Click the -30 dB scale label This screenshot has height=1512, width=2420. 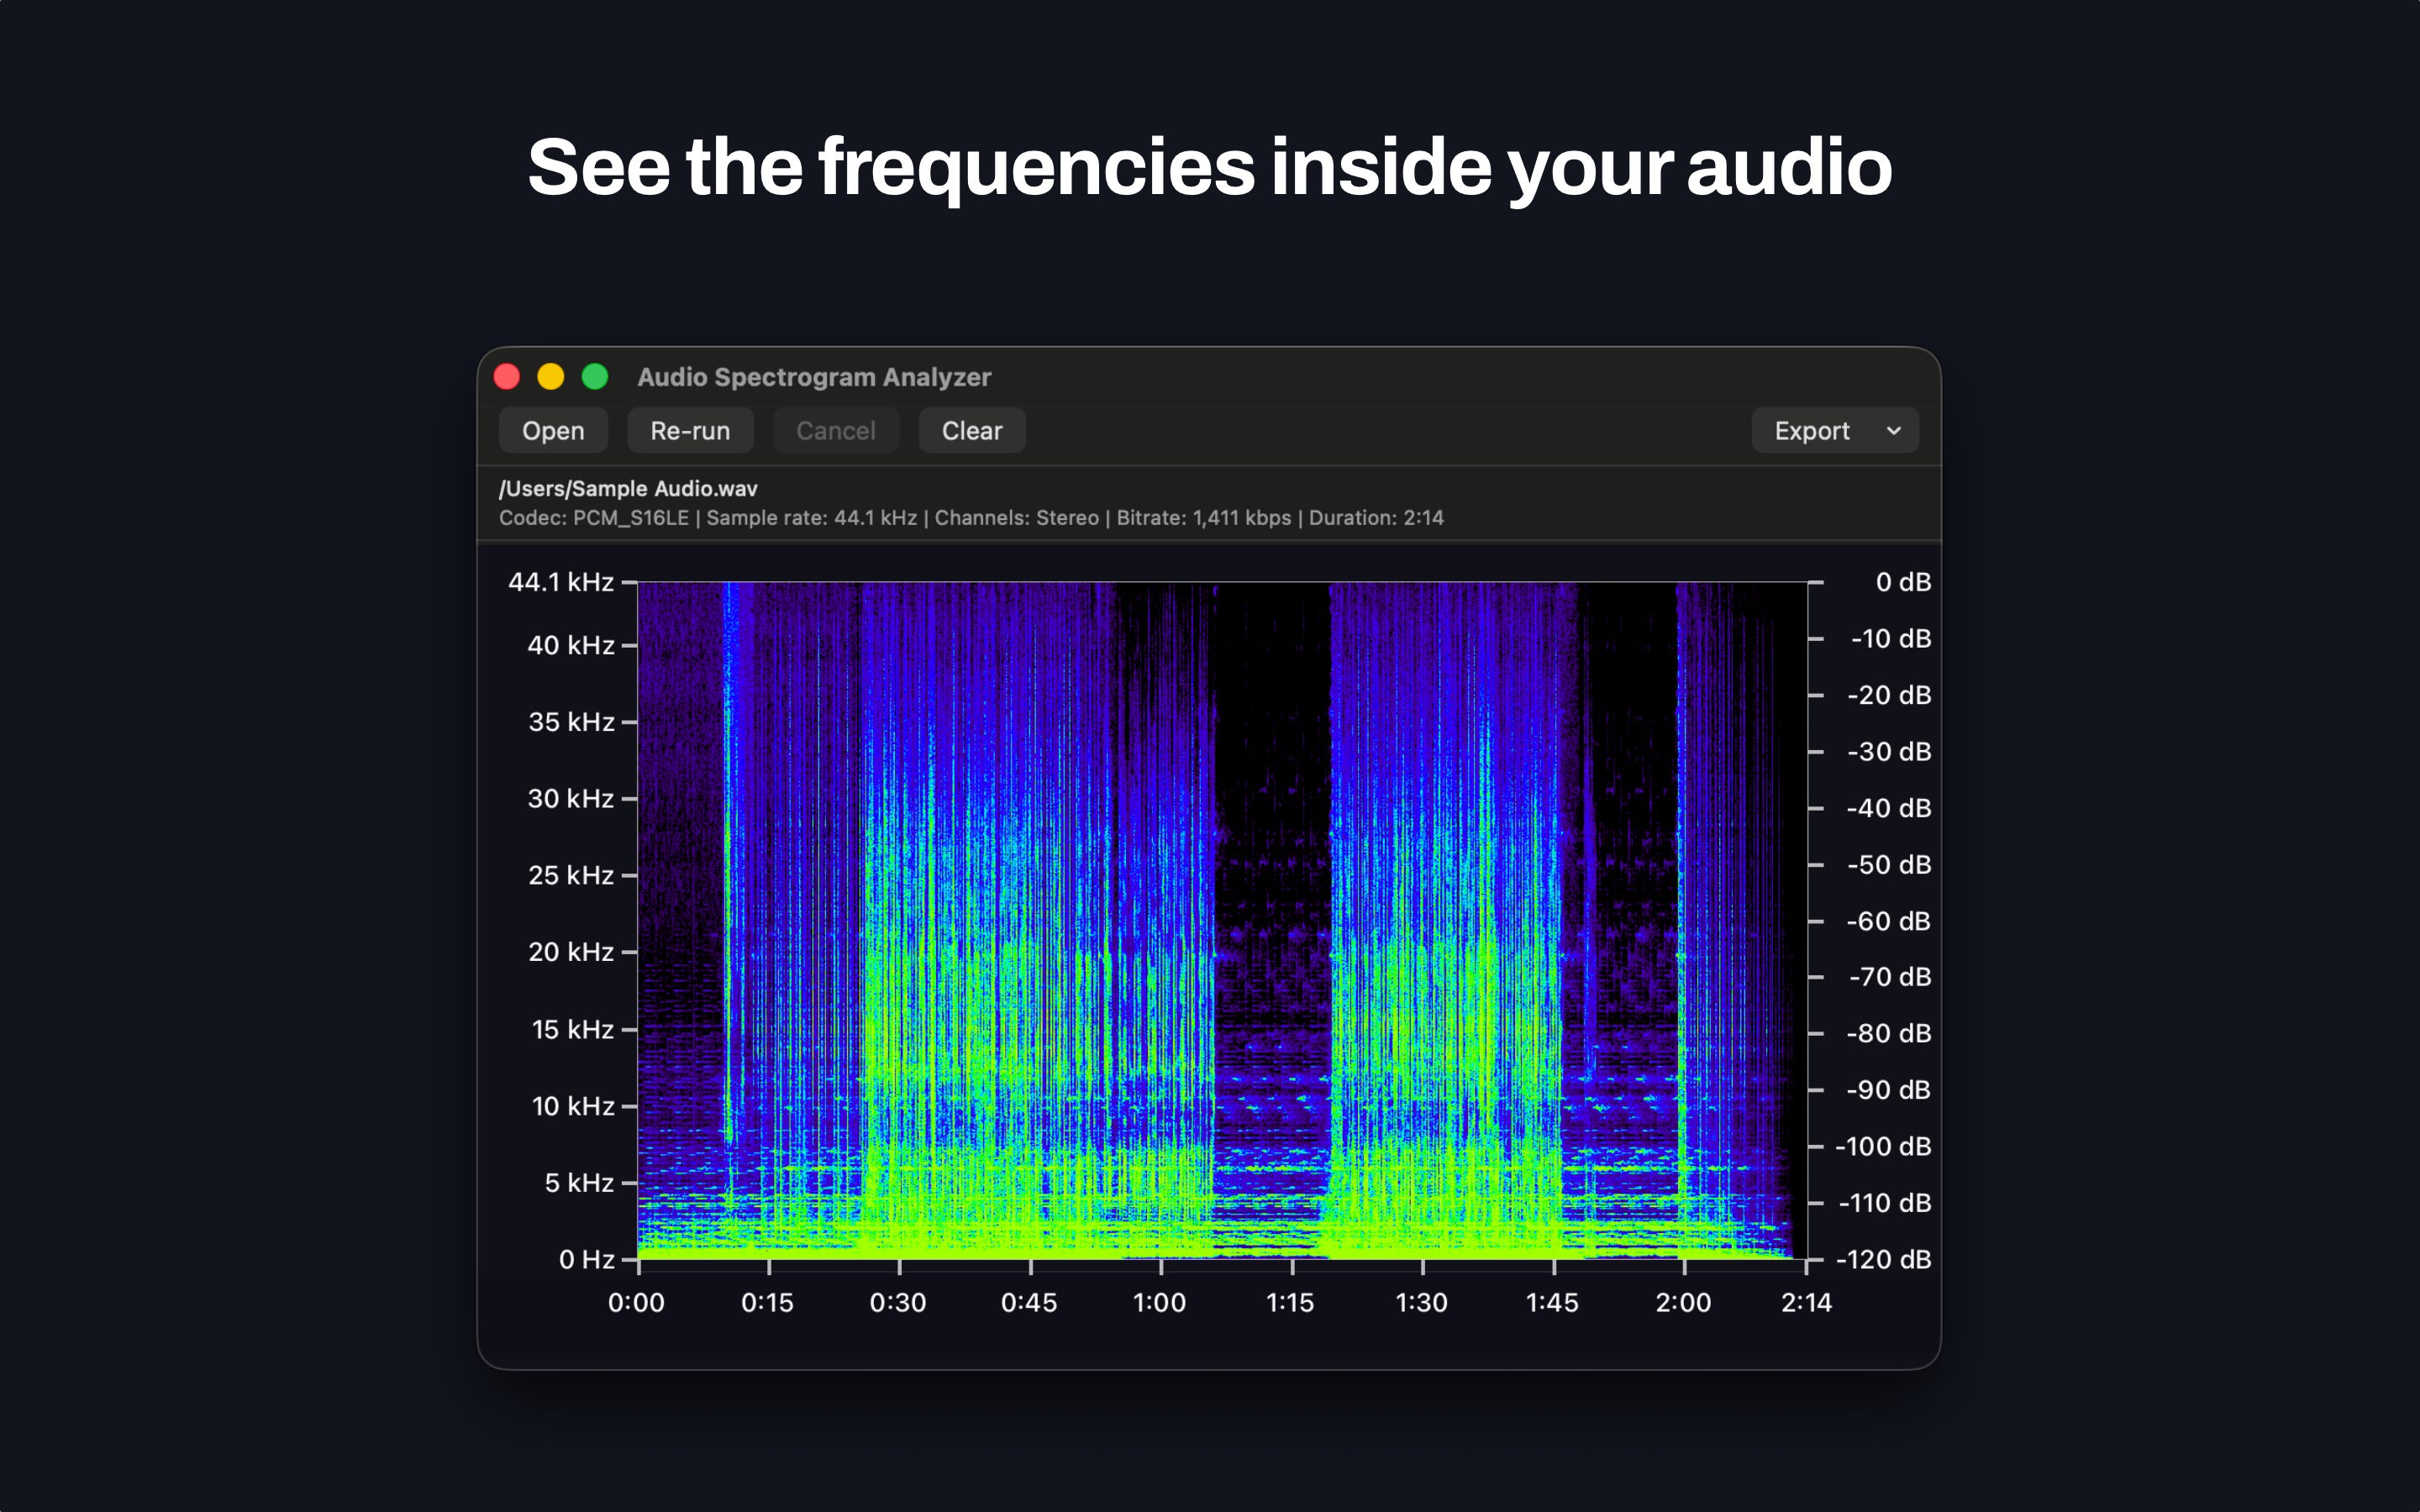1889,752
